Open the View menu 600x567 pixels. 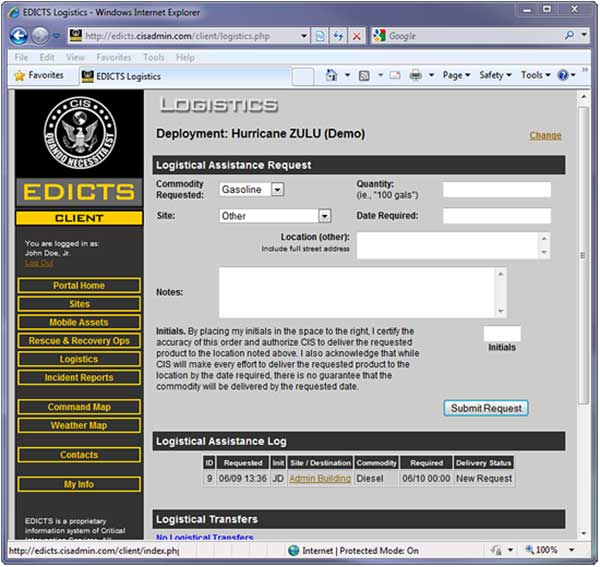tap(75, 57)
